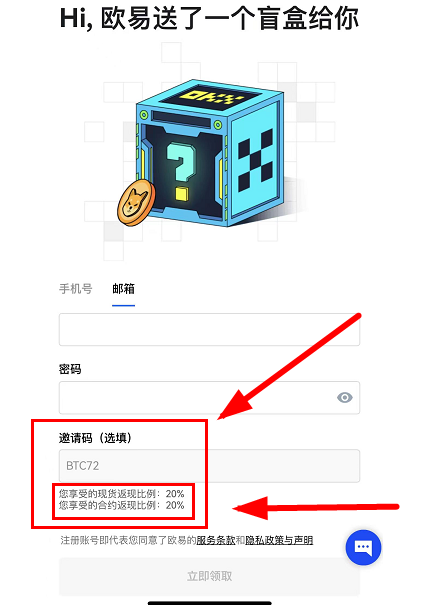Tap the Shiba coin beside the box
432x605 pixels.
tap(136, 203)
